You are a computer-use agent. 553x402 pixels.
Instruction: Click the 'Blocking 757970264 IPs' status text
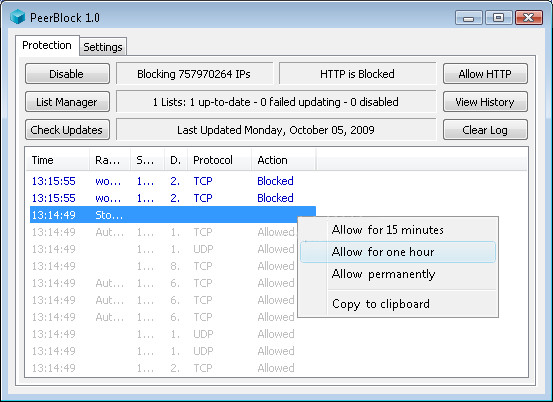(194, 74)
